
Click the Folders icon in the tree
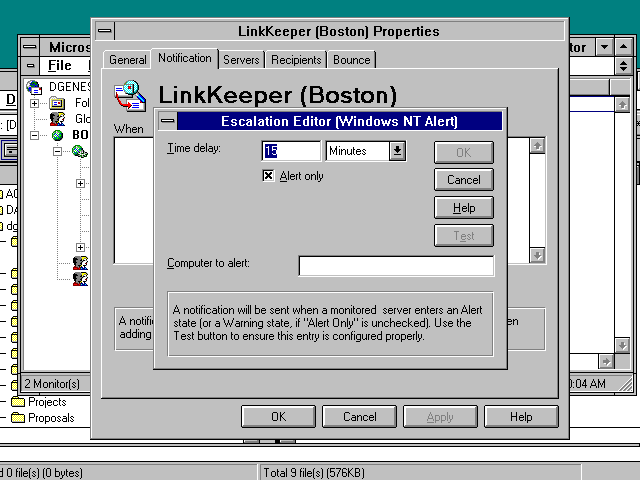pyautogui.click(x=57, y=103)
